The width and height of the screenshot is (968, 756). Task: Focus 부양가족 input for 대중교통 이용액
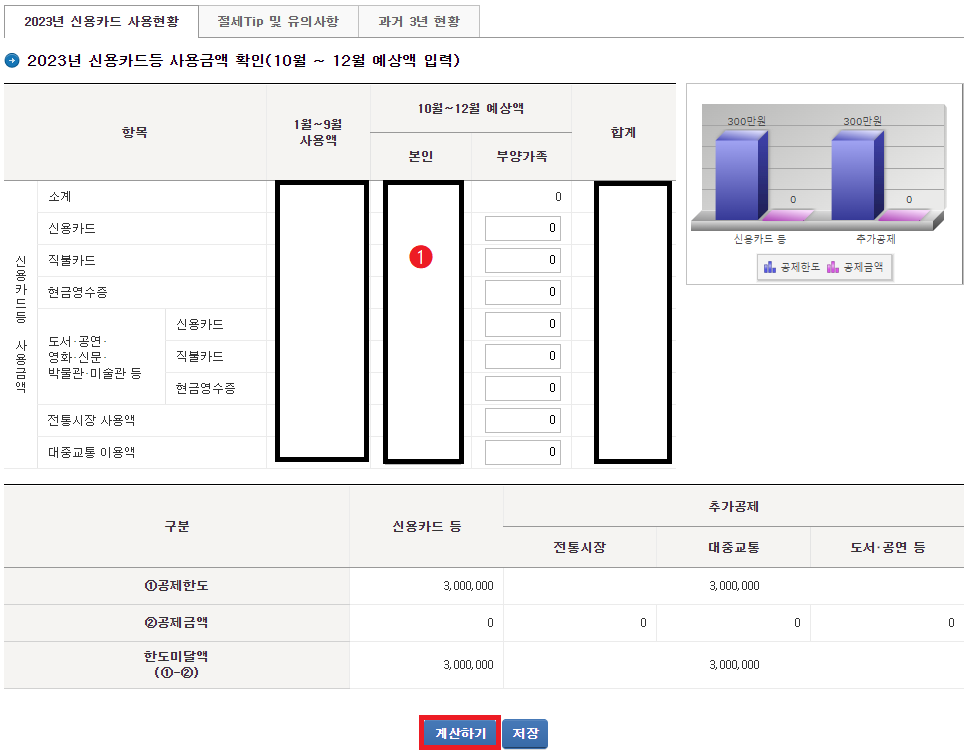pos(522,452)
